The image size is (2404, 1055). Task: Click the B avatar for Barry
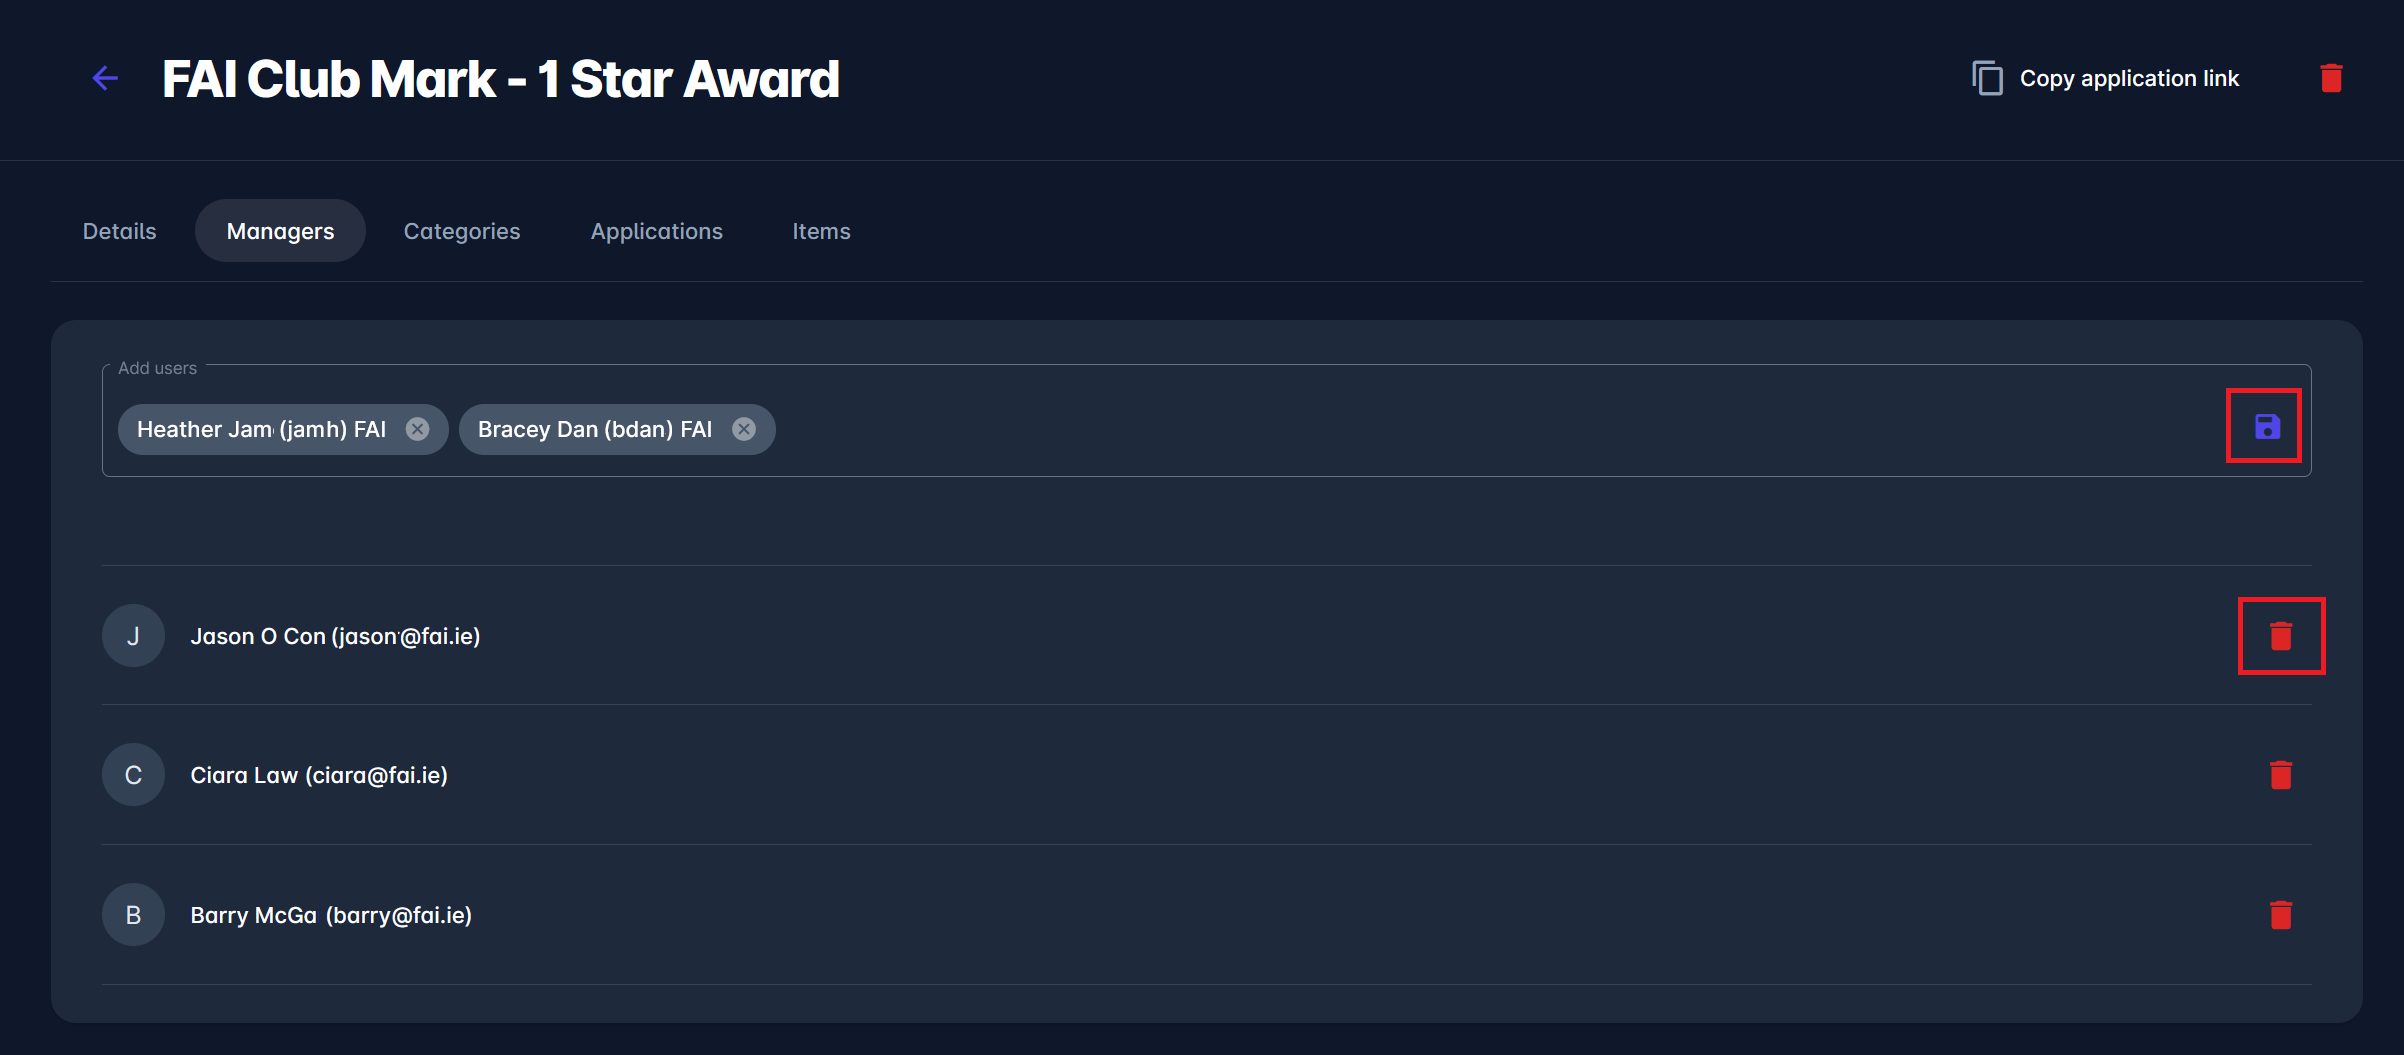(x=133, y=915)
